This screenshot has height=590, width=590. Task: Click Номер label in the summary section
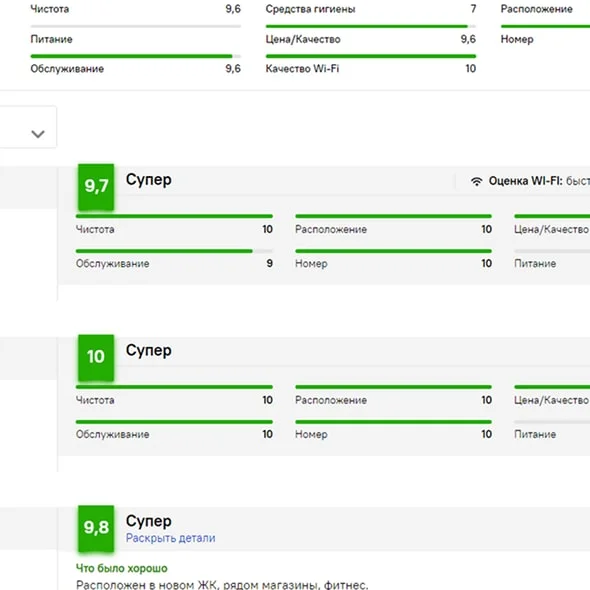pos(517,39)
